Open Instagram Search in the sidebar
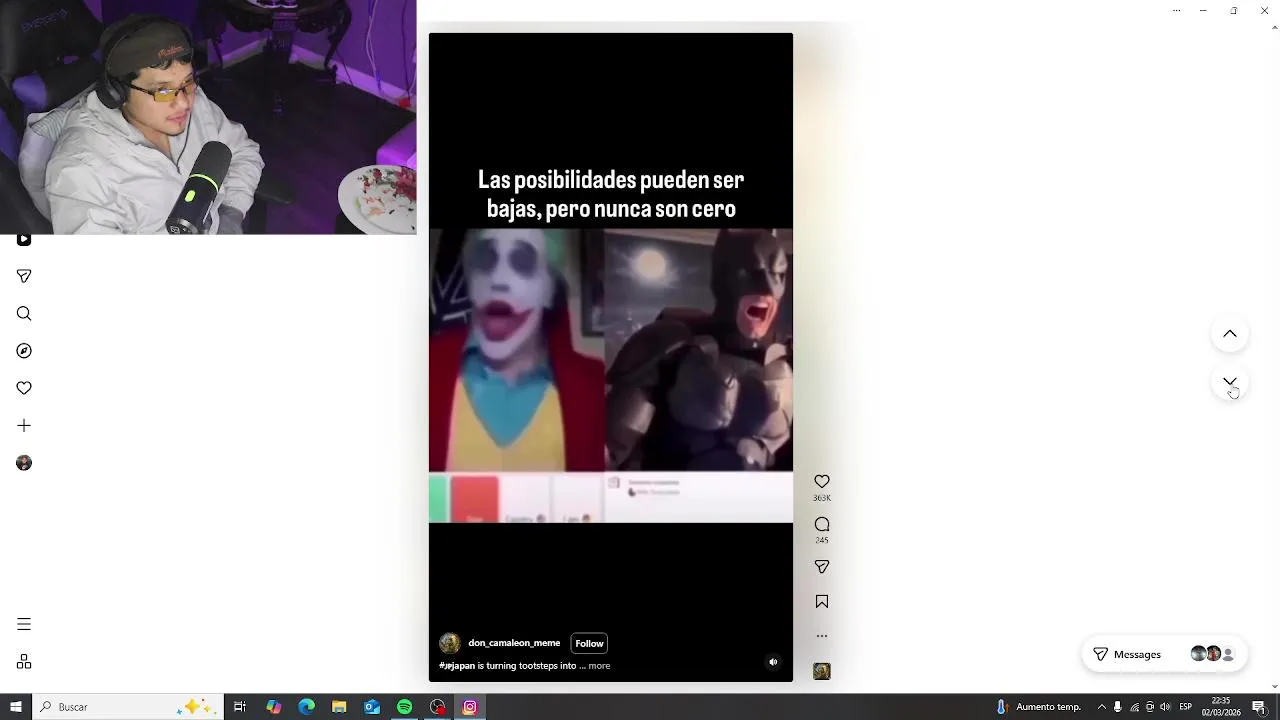 pos(24,314)
